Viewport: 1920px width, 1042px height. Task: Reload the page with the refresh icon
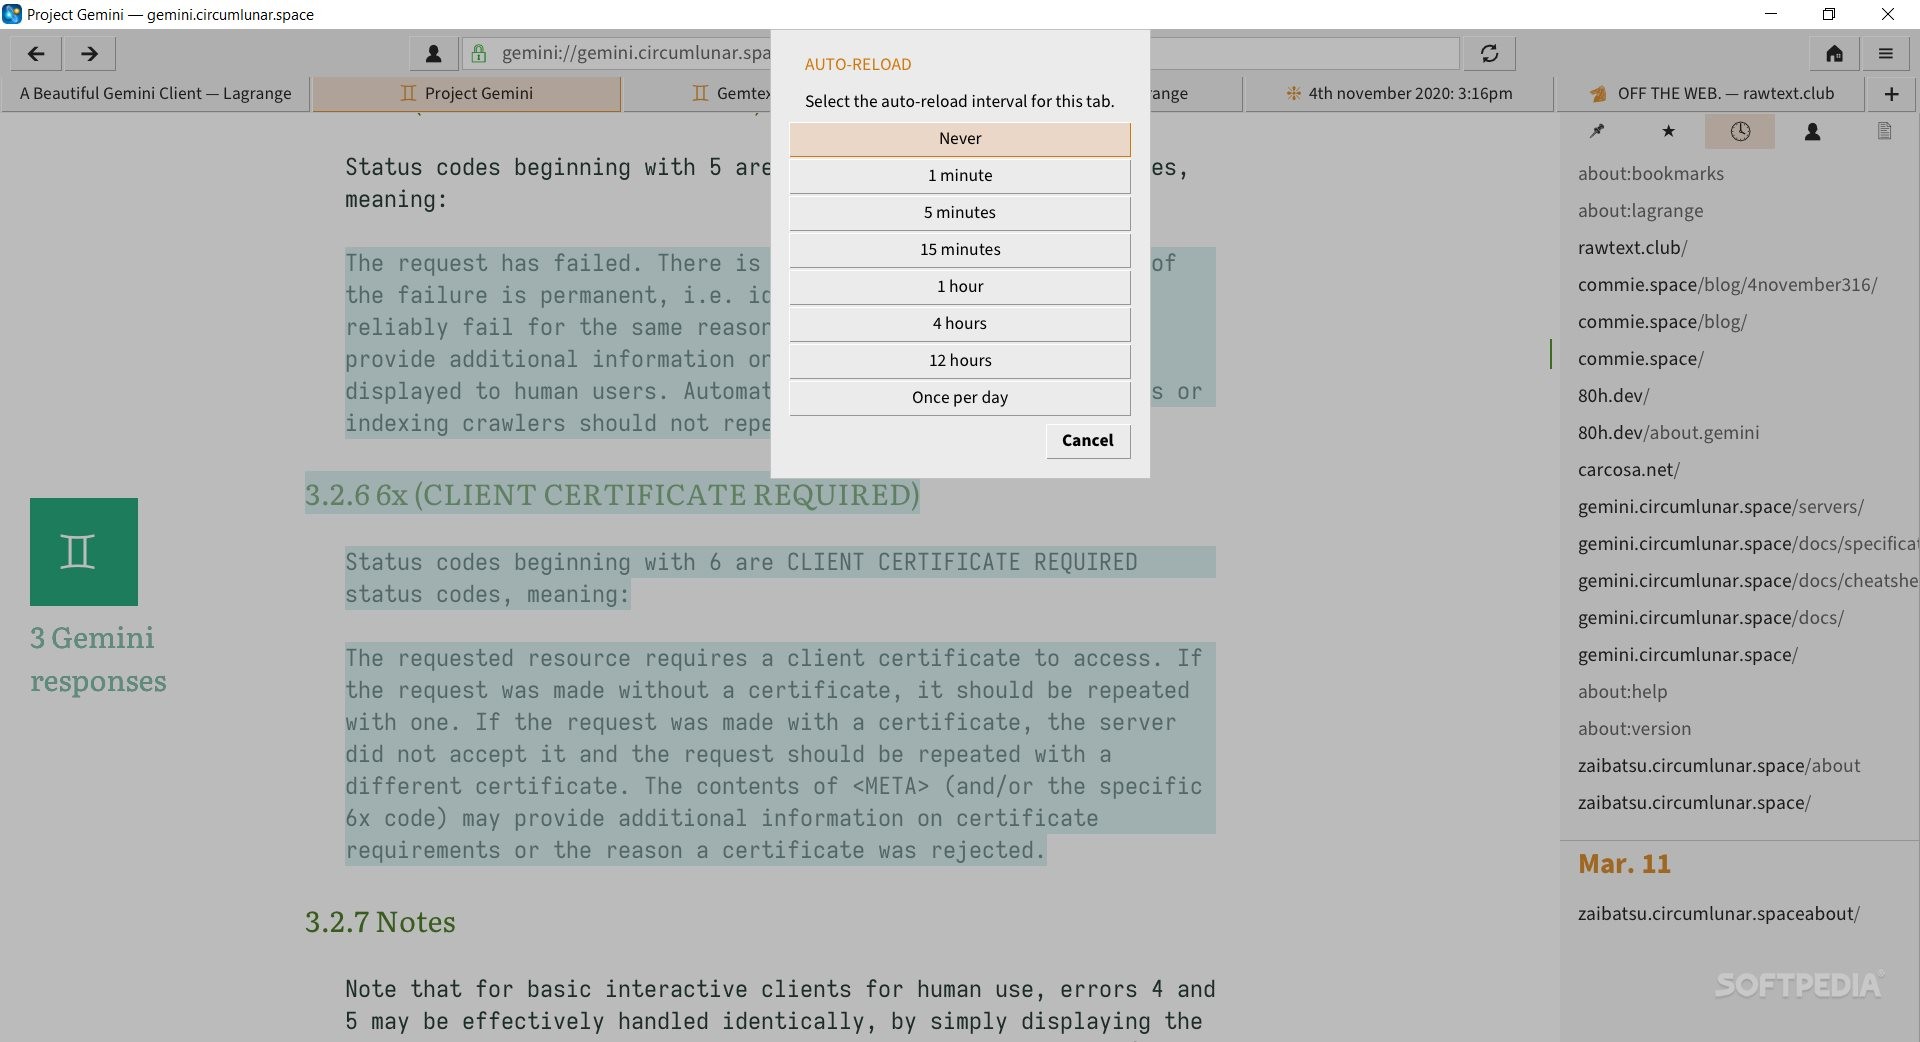(1489, 54)
